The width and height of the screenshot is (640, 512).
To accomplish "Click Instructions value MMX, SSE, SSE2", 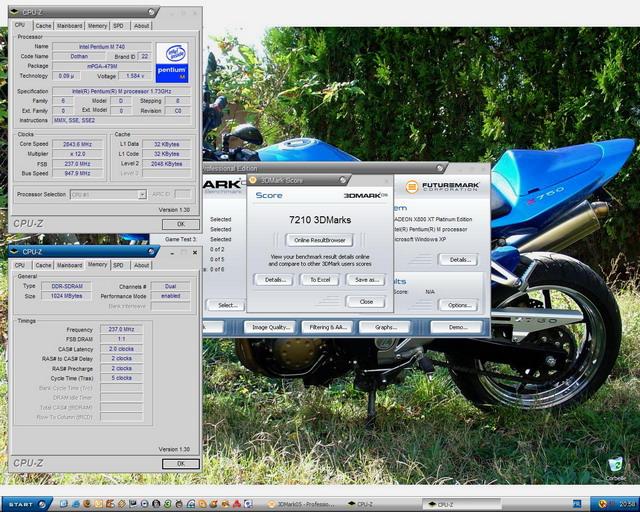I will click(121, 120).
